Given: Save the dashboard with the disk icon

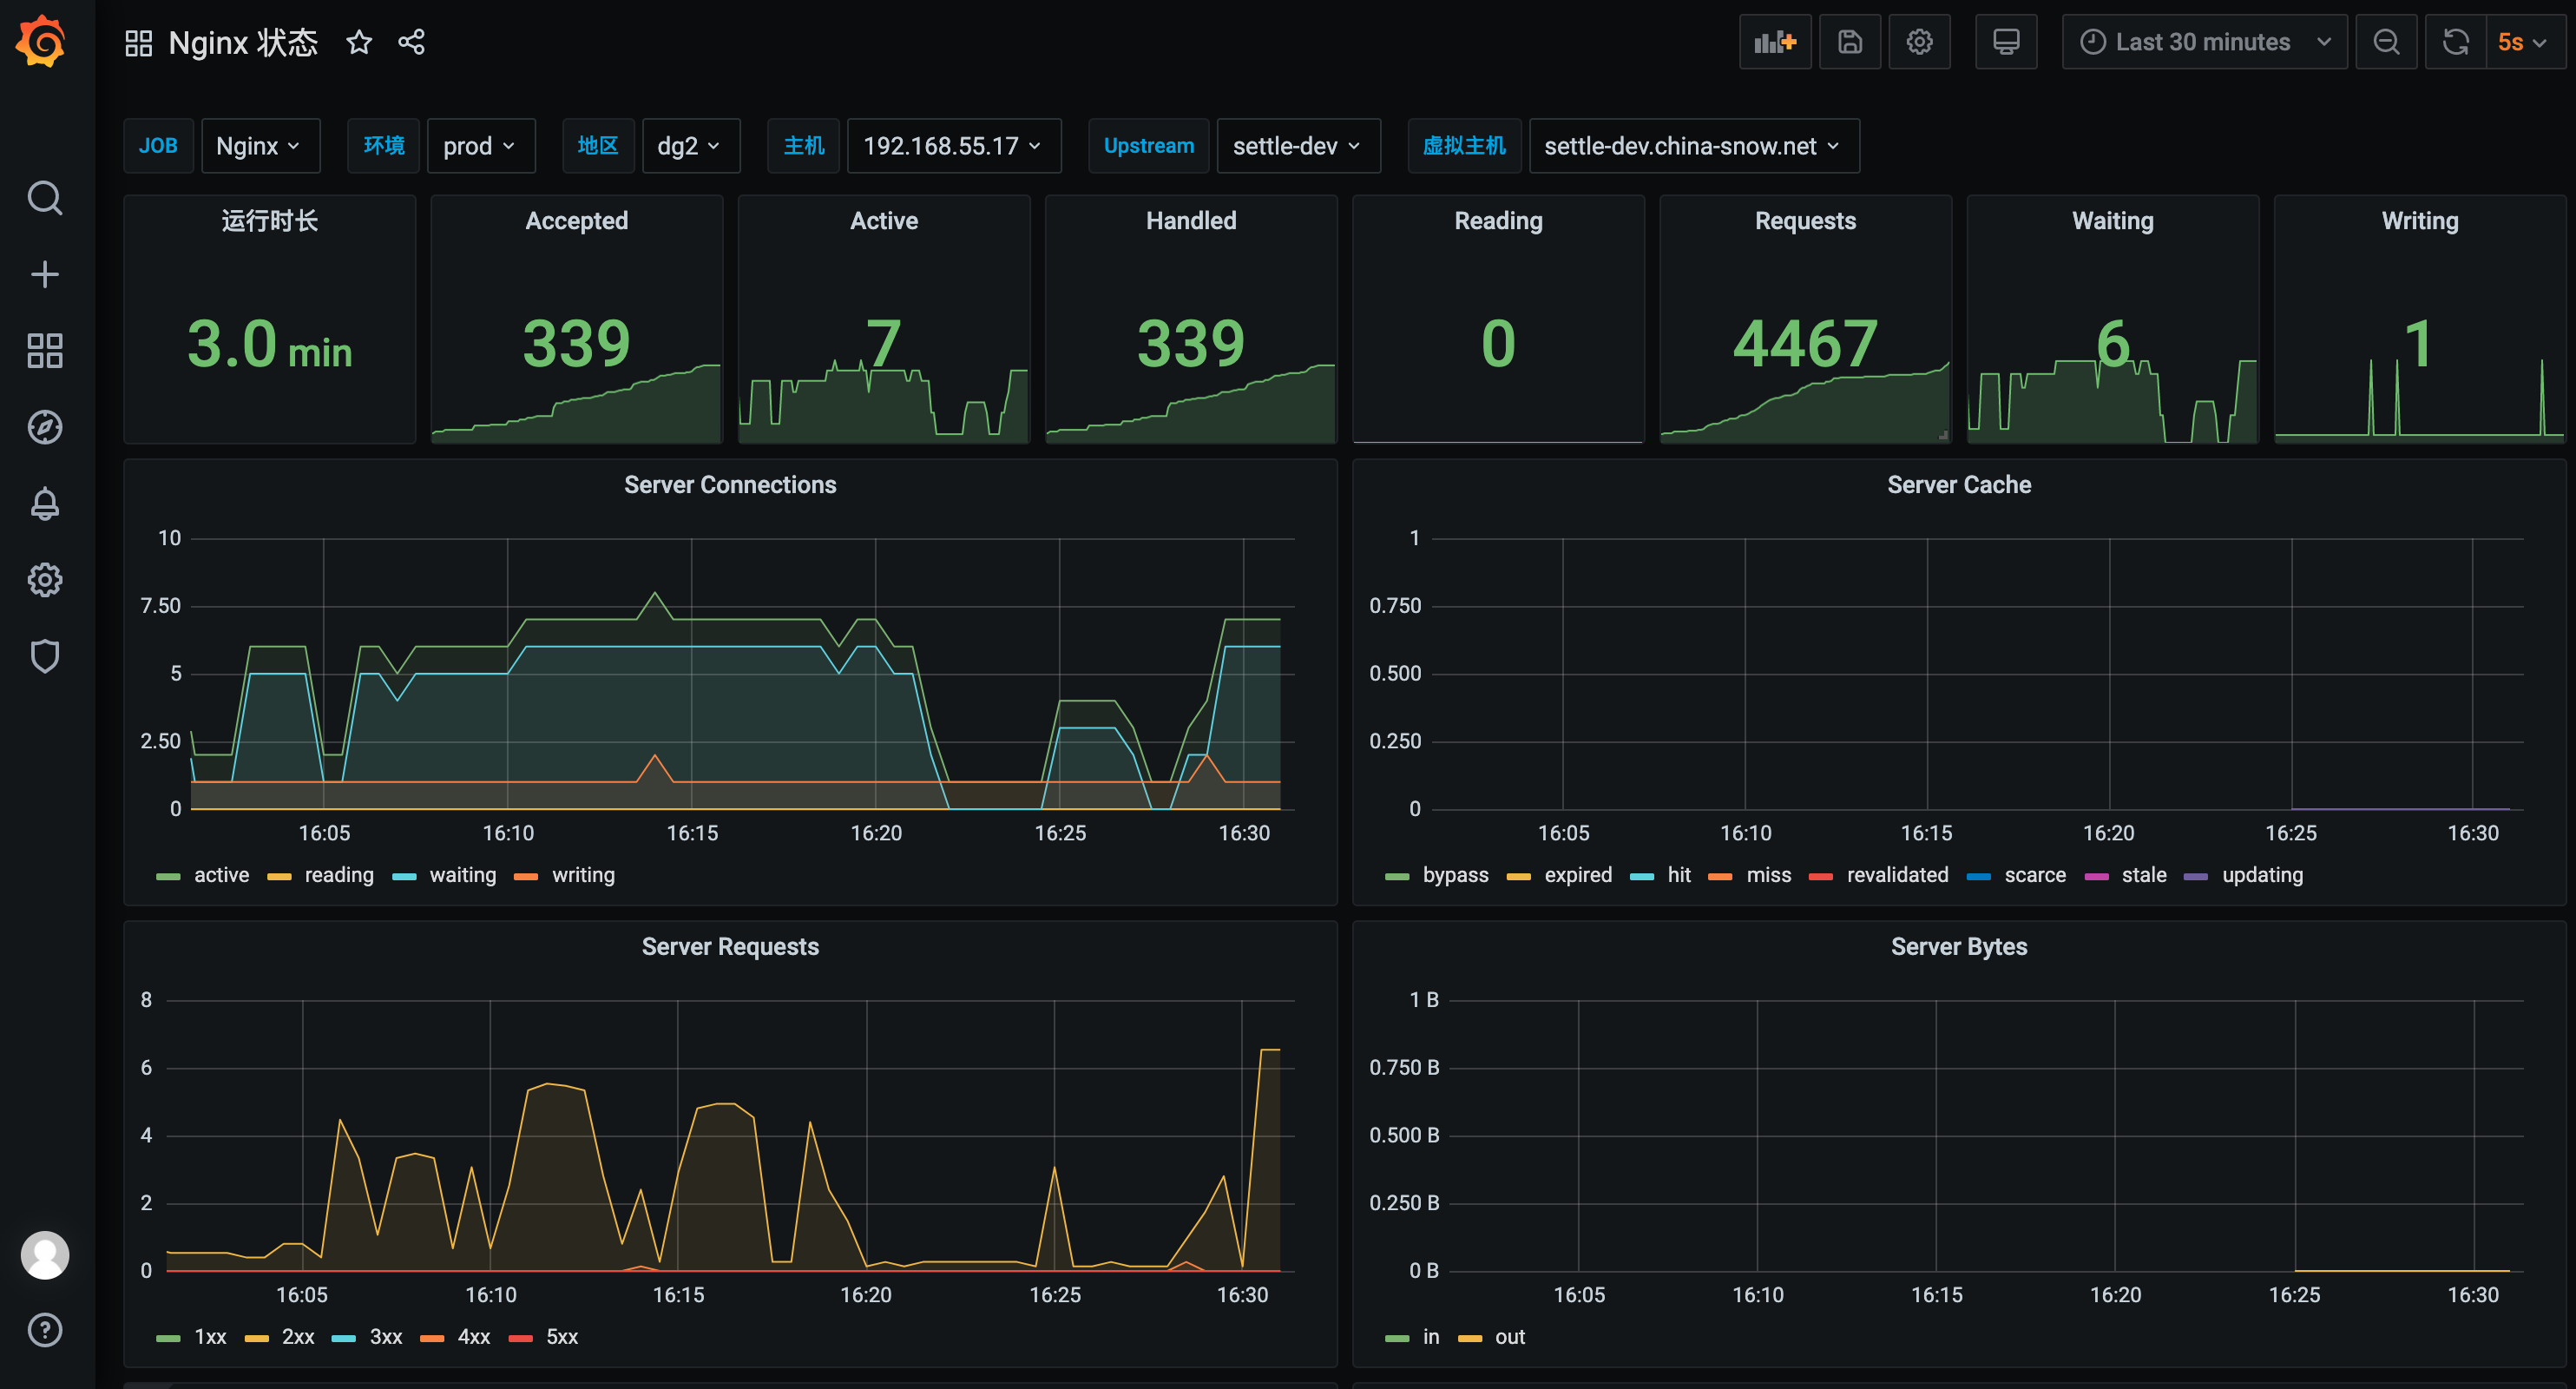Looking at the screenshot, I should (1850, 42).
